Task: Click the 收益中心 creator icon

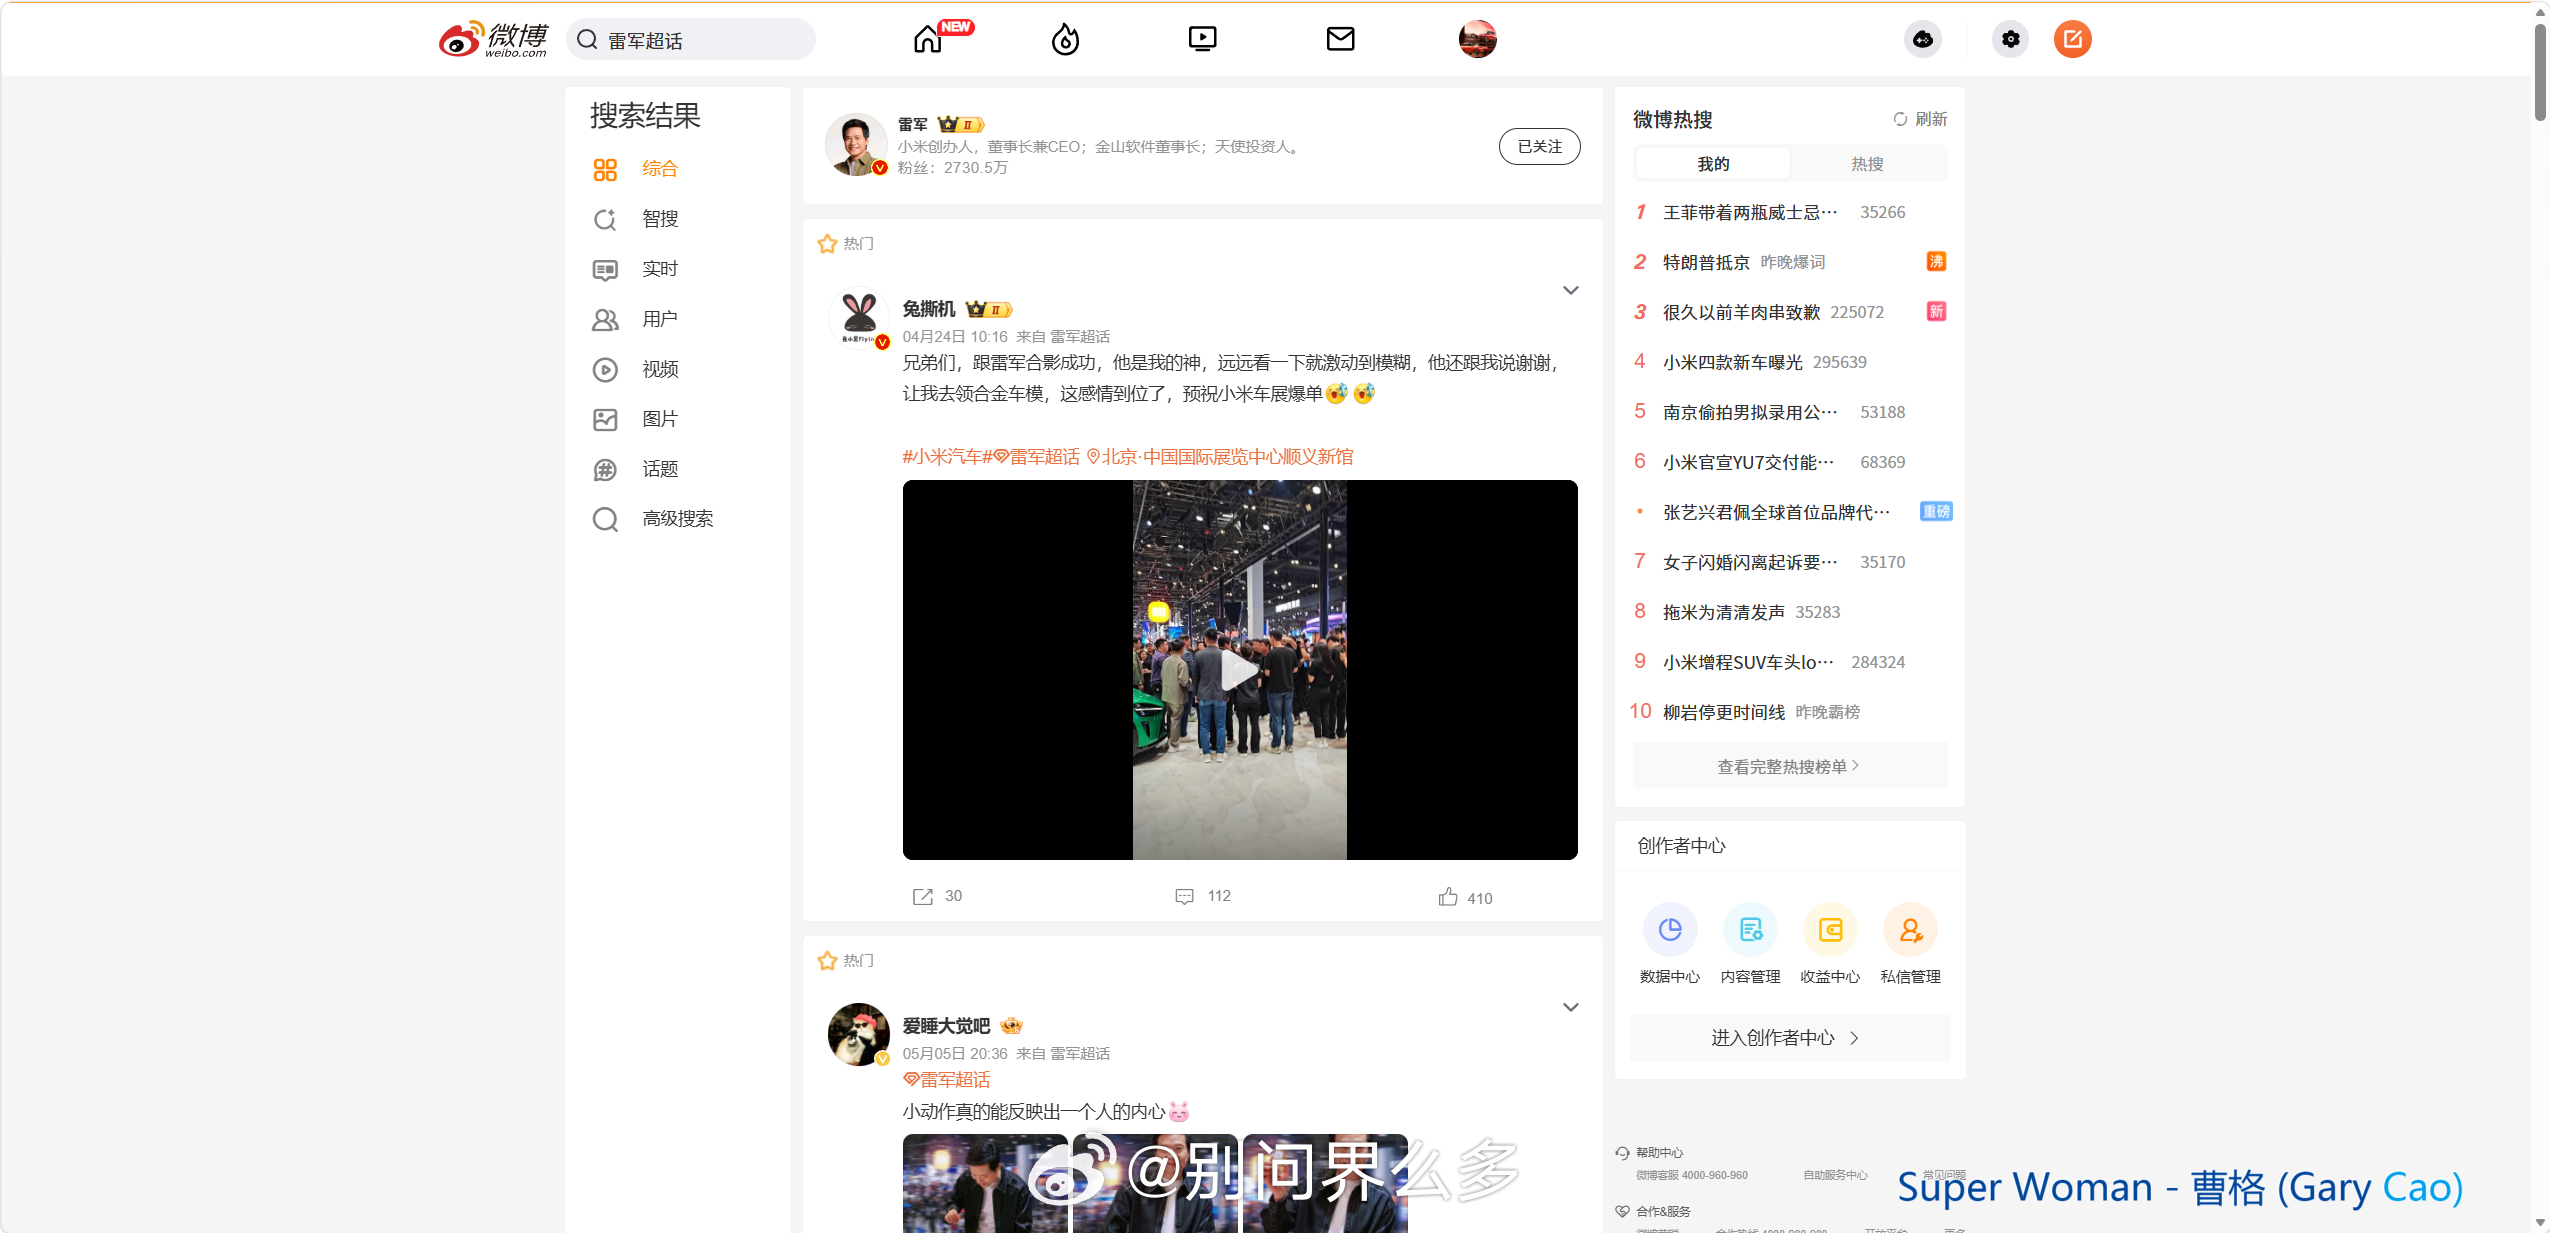Action: [x=1830, y=930]
